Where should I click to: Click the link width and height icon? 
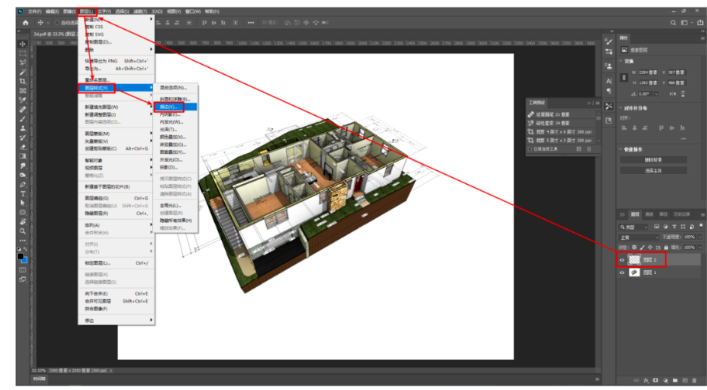pos(624,78)
